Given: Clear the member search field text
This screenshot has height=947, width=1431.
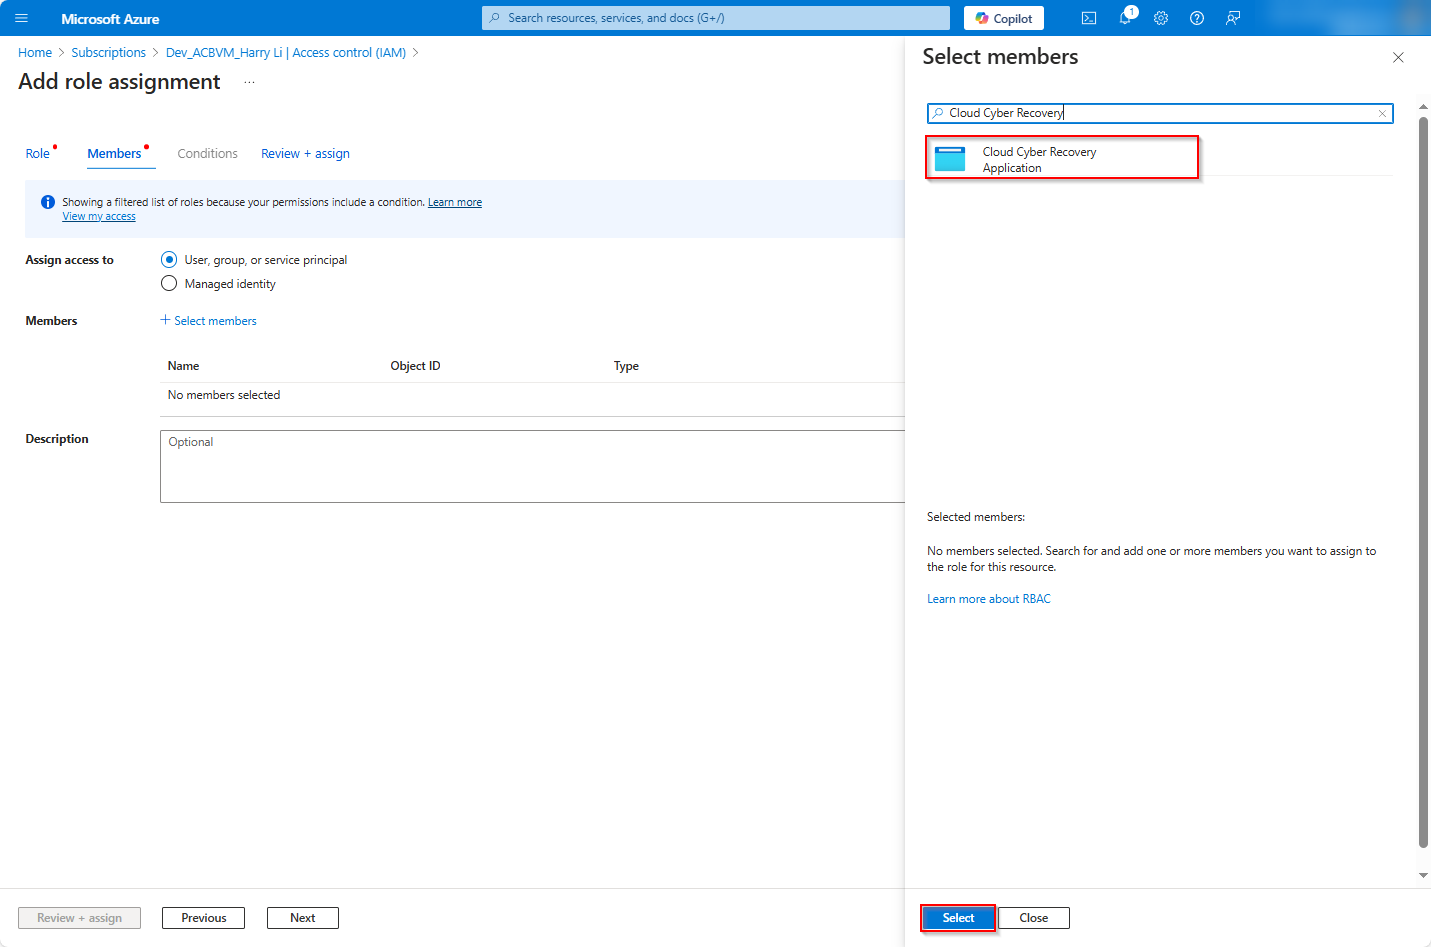Looking at the screenshot, I should click(x=1382, y=113).
